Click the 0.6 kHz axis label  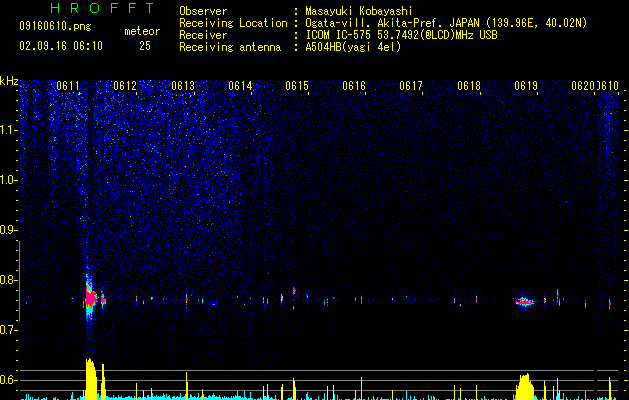coord(9,380)
